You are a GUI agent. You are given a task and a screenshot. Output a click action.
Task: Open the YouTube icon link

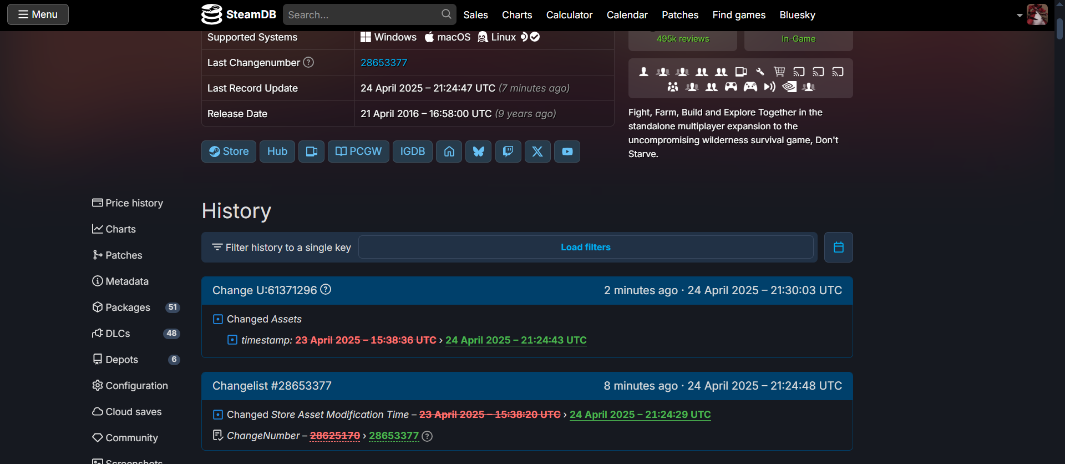pos(567,152)
